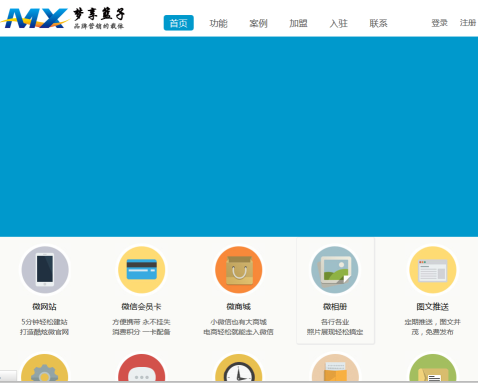Select the 首页 navigation tab

179,23
